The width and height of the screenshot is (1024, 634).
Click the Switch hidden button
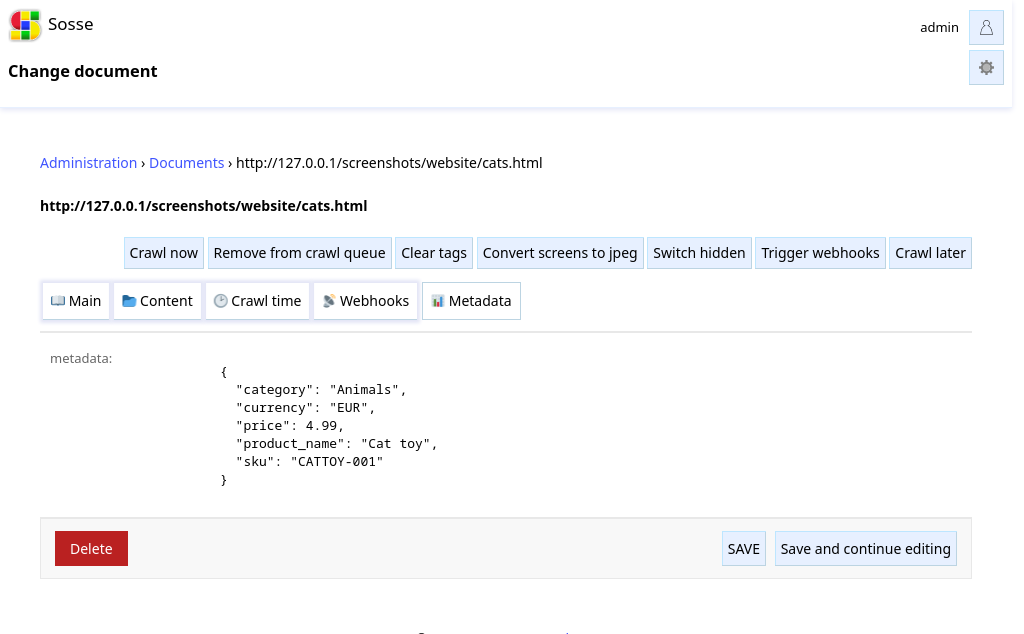point(699,253)
